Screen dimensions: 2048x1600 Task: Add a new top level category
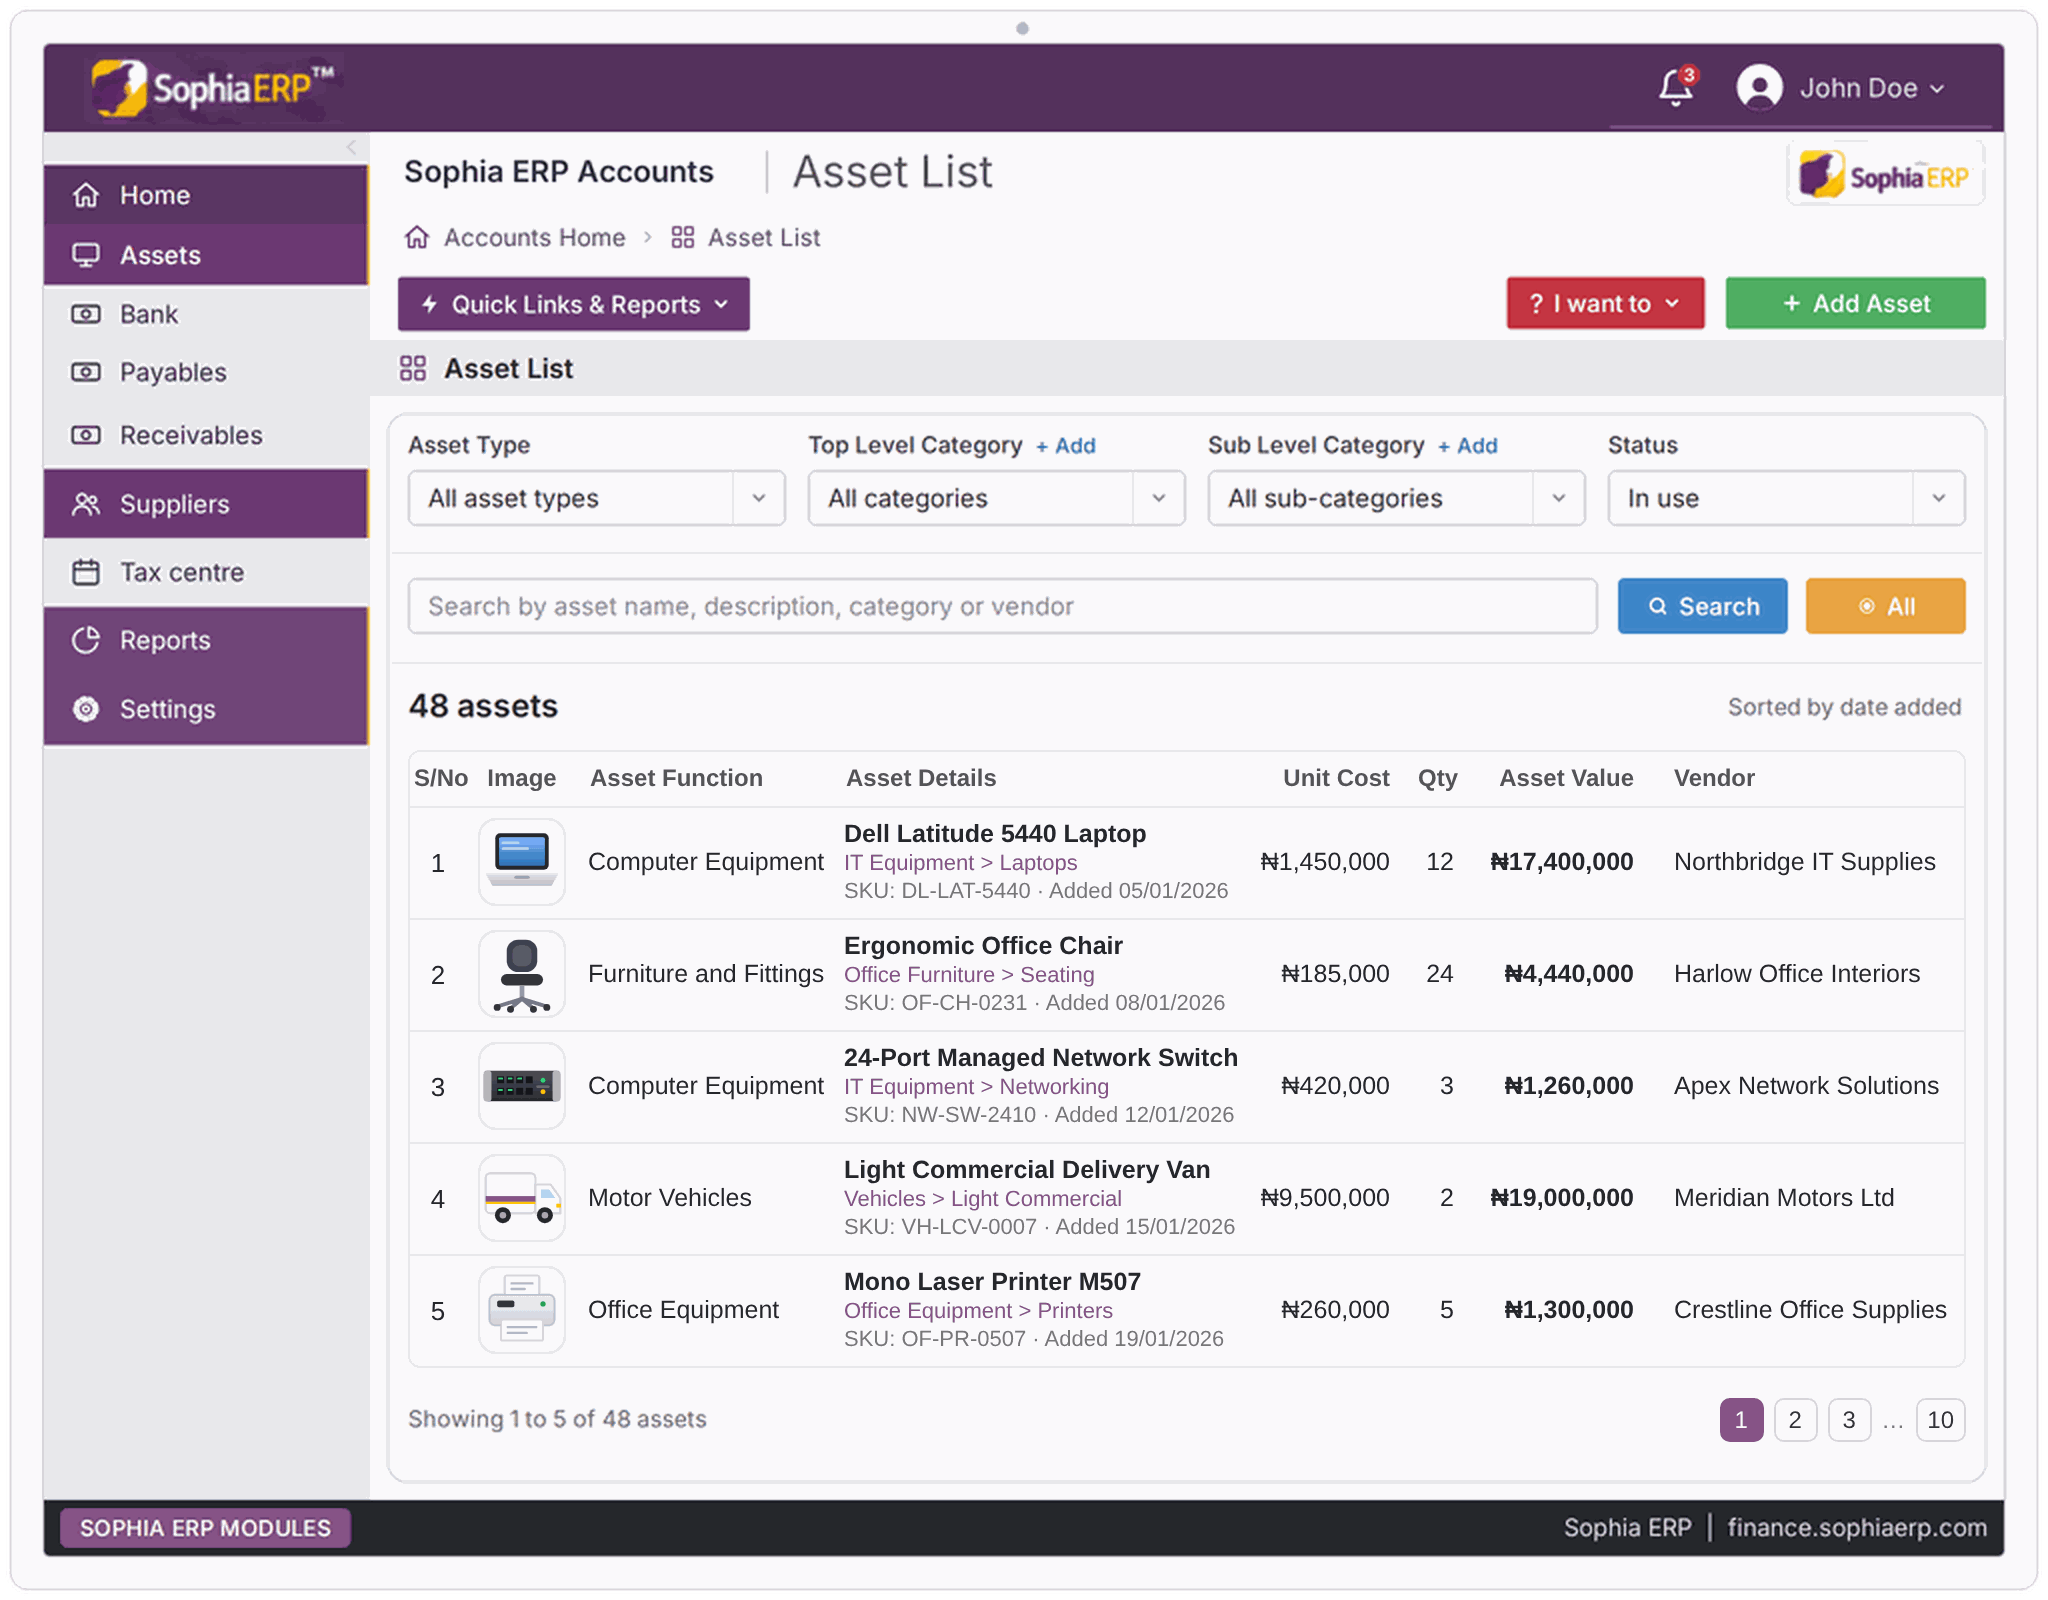(1066, 446)
